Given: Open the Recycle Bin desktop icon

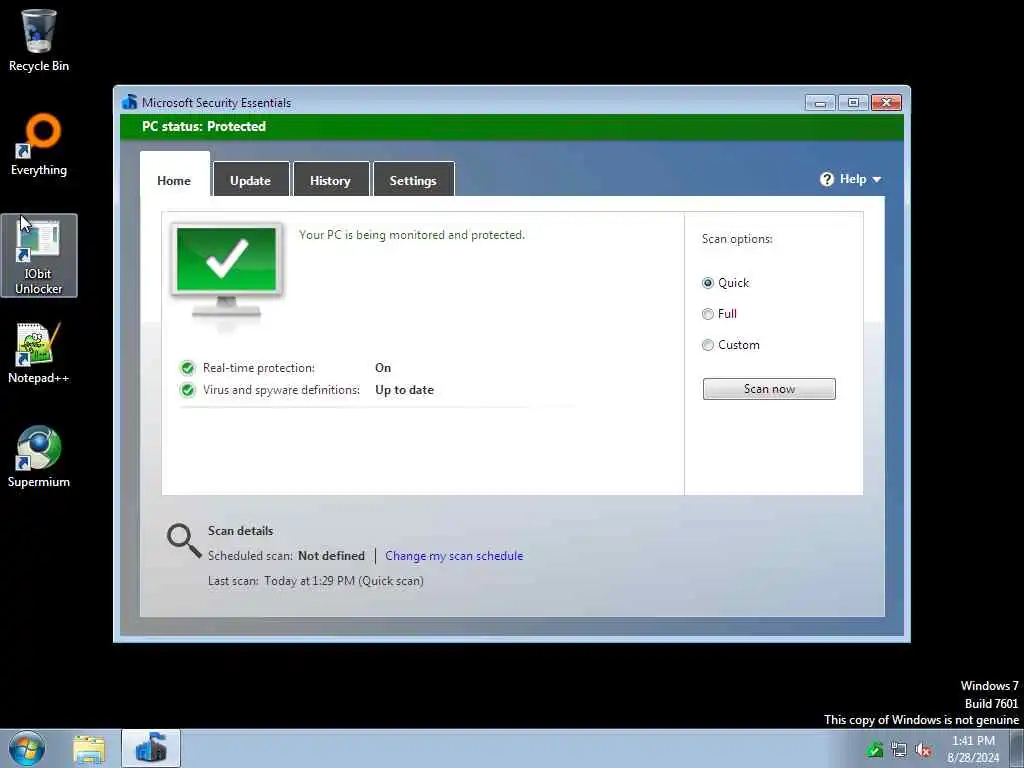Looking at the screenshot, I should click(x=39, y=40).
